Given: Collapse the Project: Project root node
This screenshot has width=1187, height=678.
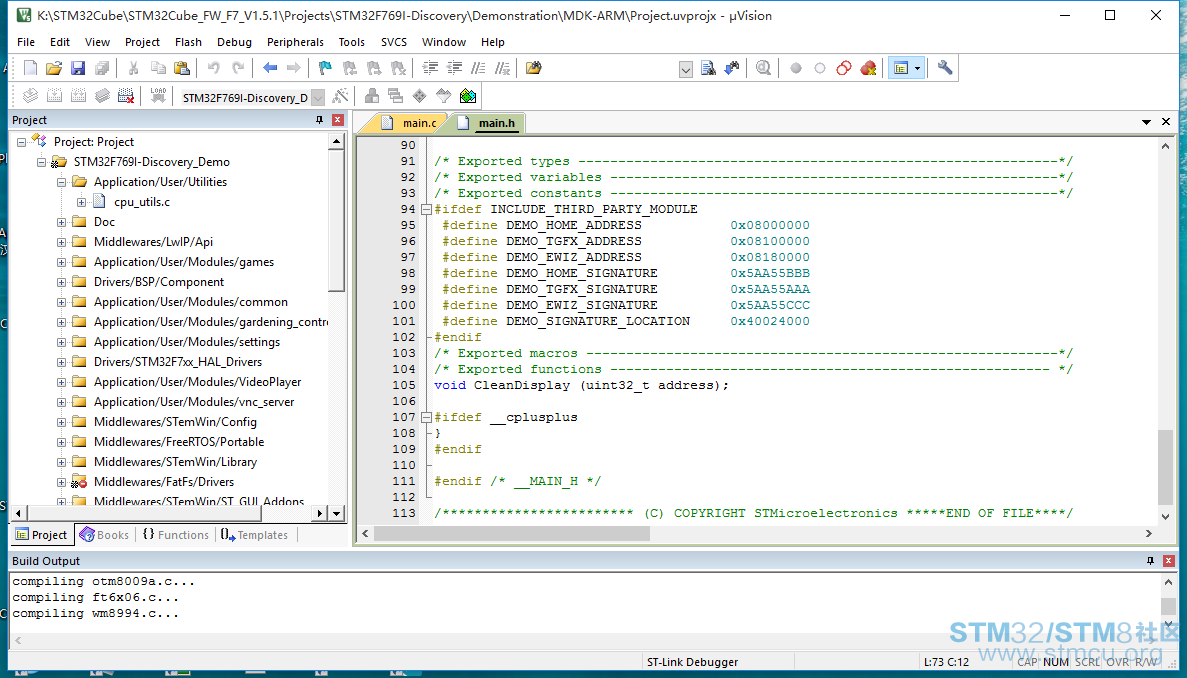Looking at the screenshot, I should coord(22,142).
